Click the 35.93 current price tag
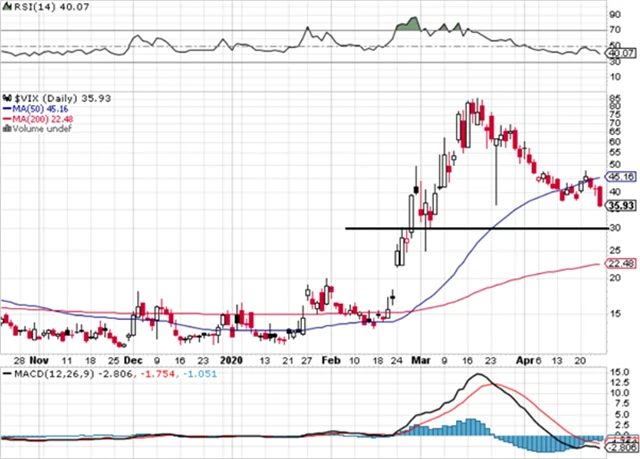Image resolution: width=640 pixels, height=459 pixels. click(x=624, y=206)
